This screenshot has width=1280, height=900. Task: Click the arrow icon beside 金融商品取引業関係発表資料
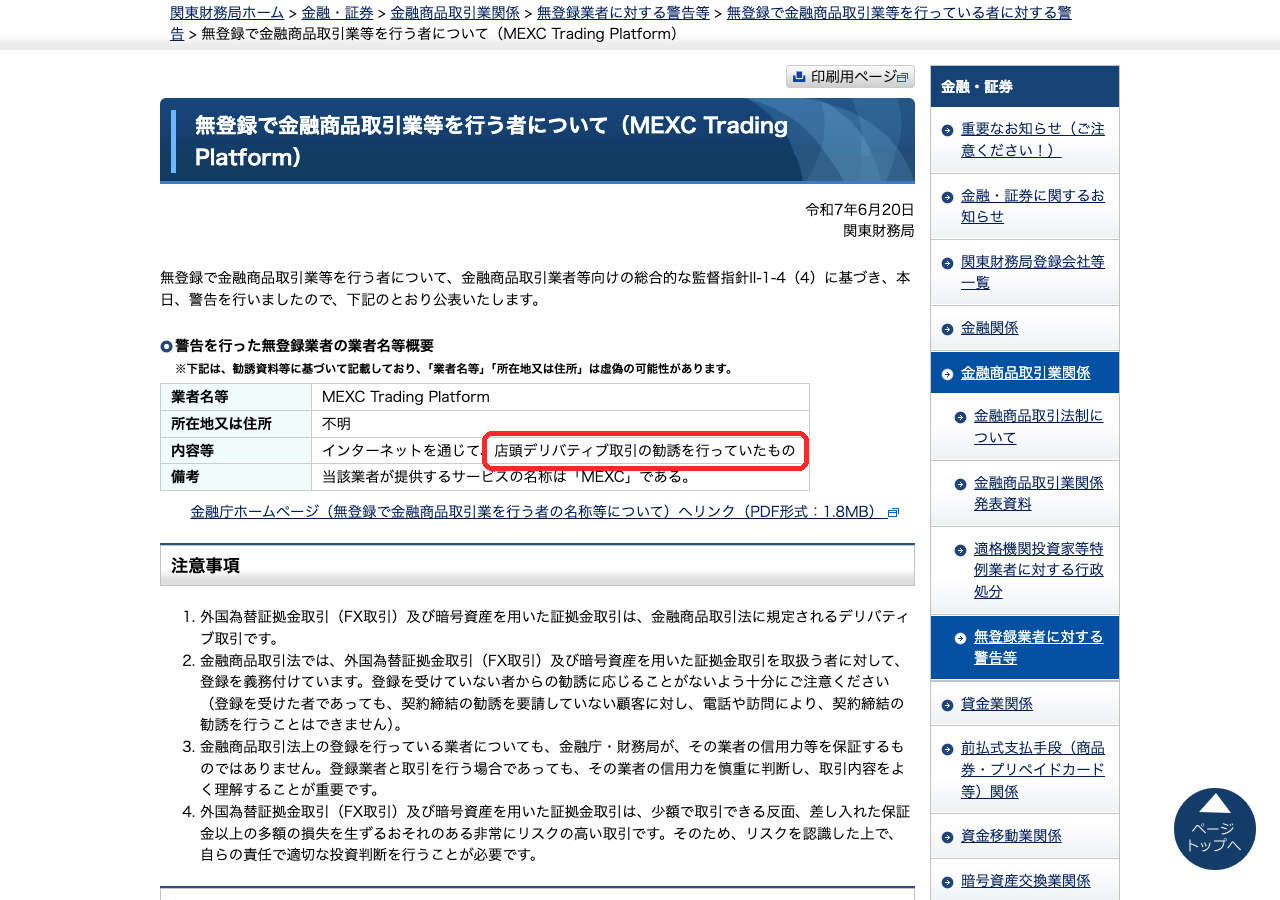(960, 483)
